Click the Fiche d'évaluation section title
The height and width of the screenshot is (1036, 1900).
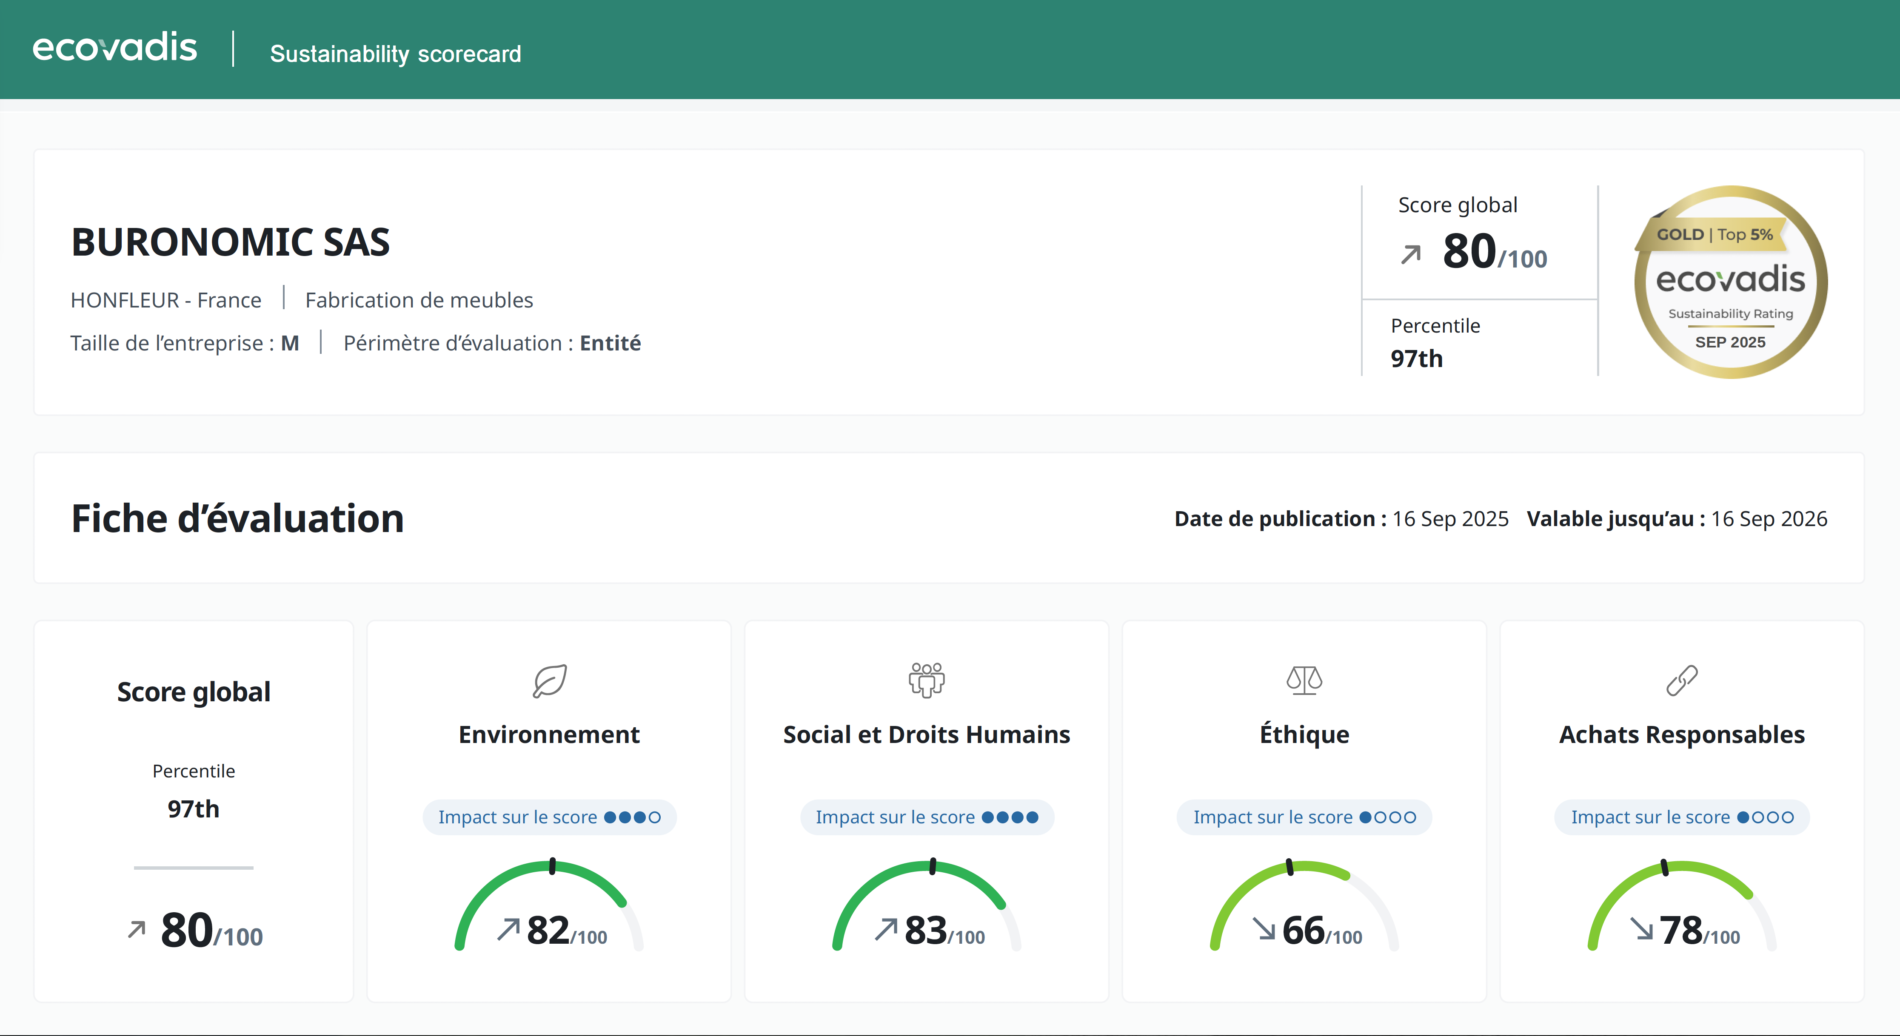click(237, 518)
